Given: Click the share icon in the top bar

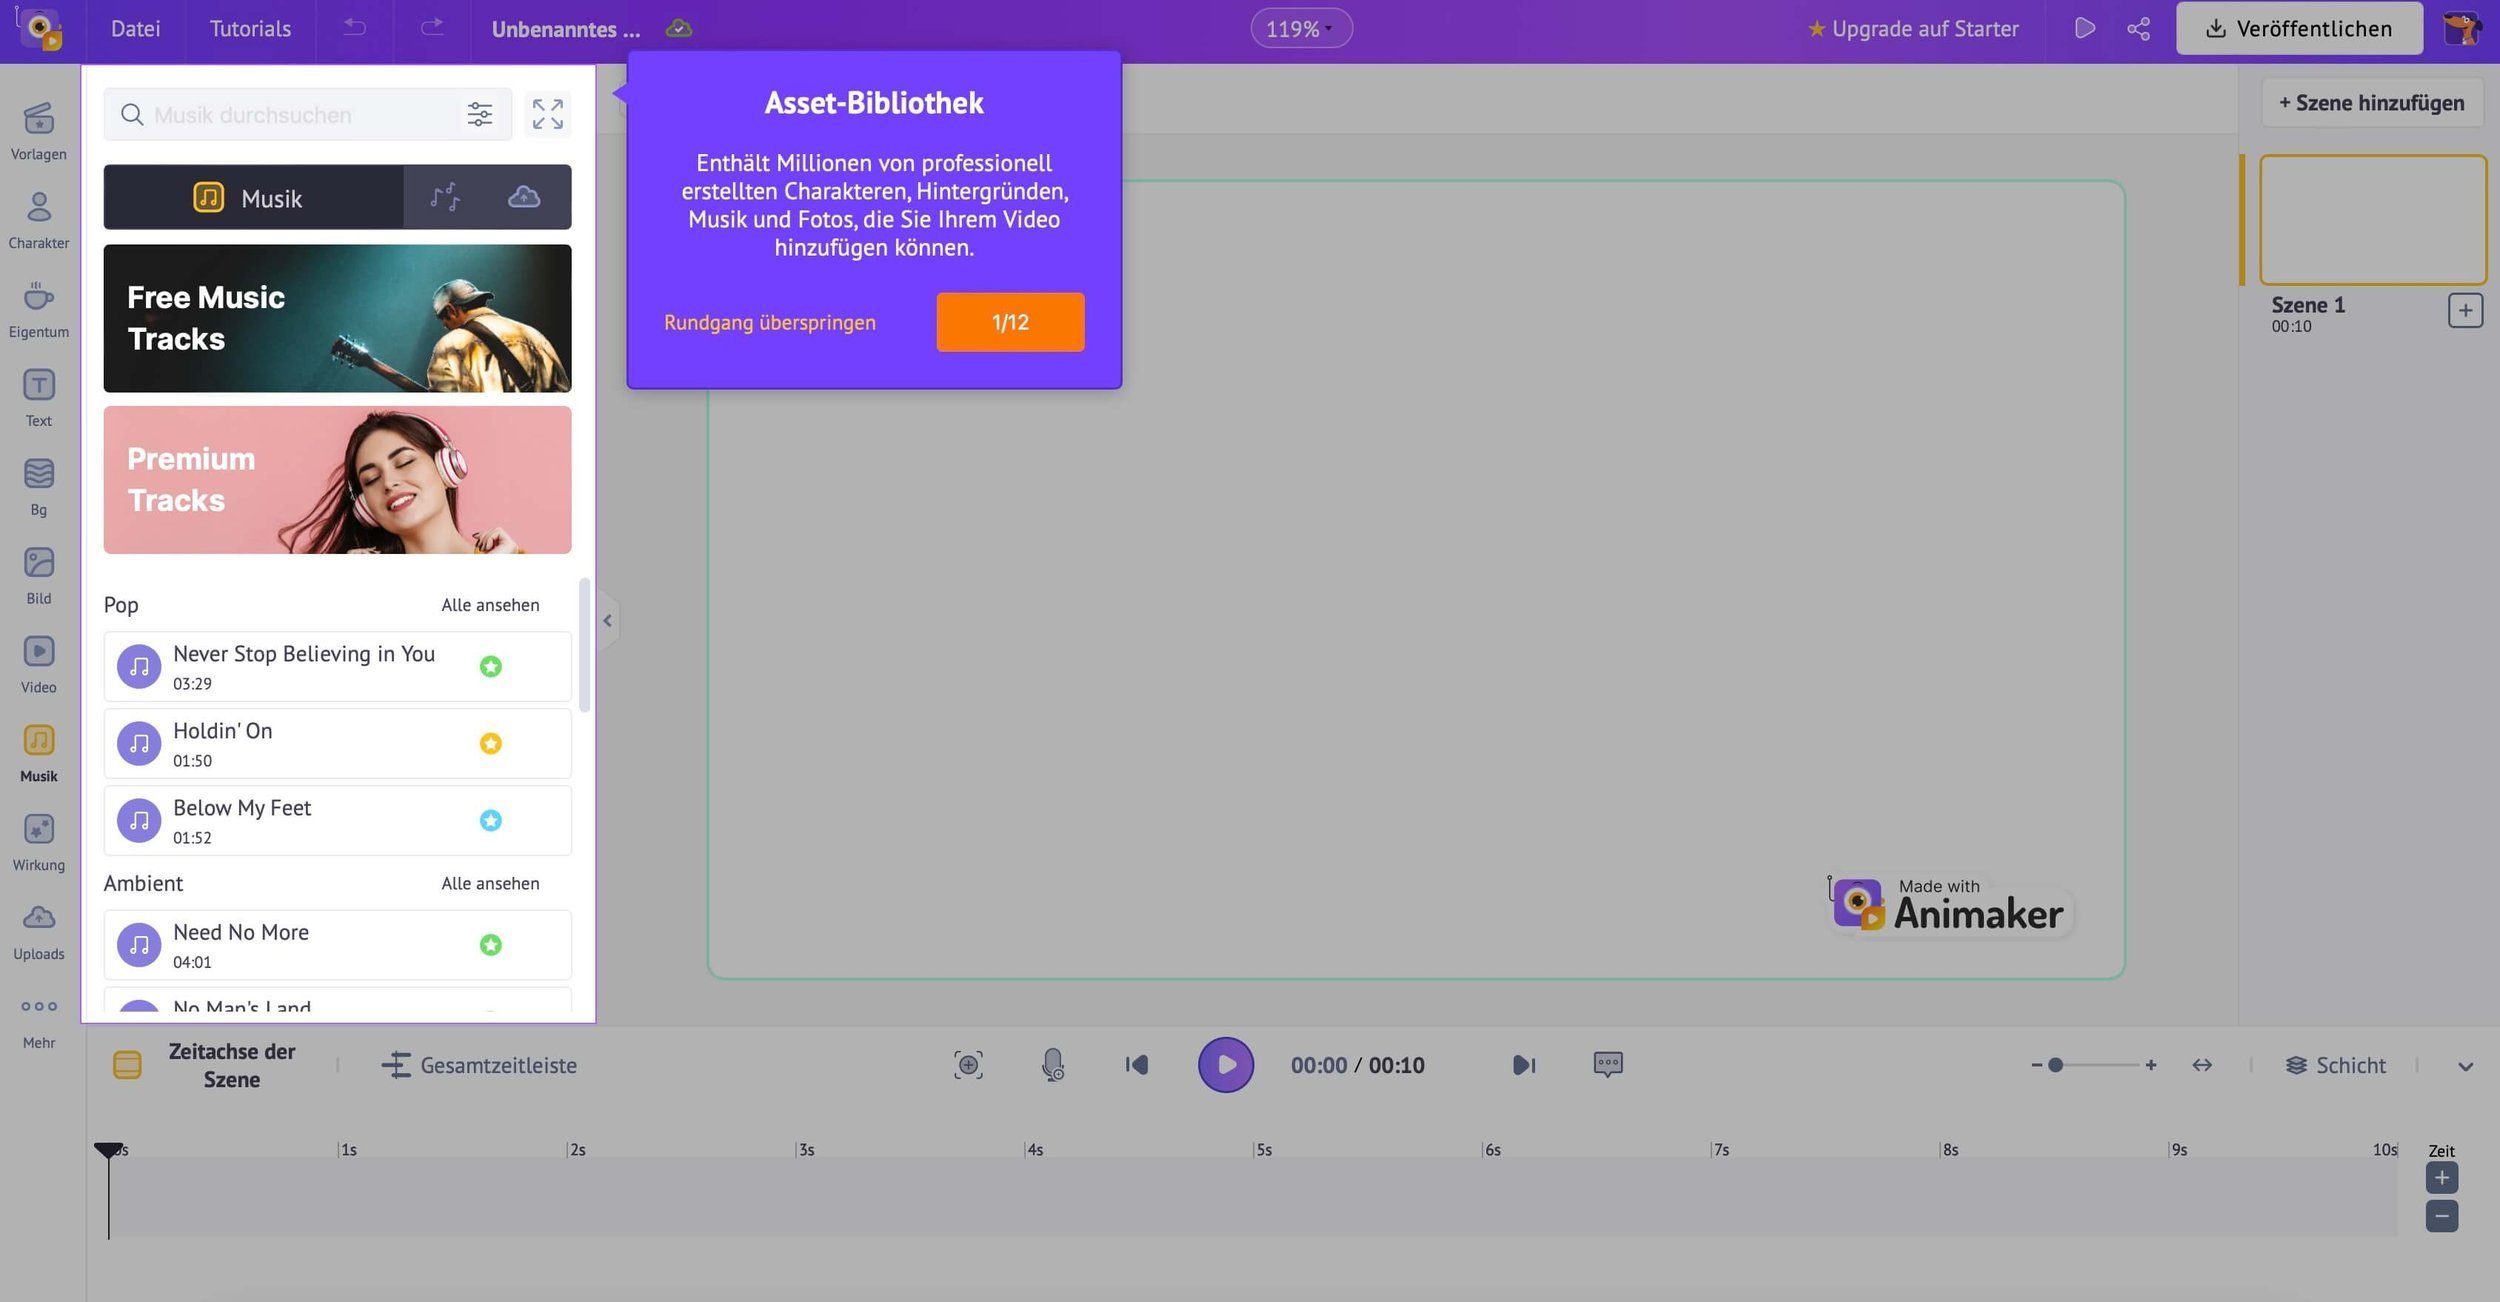Looking at the screenshot, I should (x=2138, y=28).
